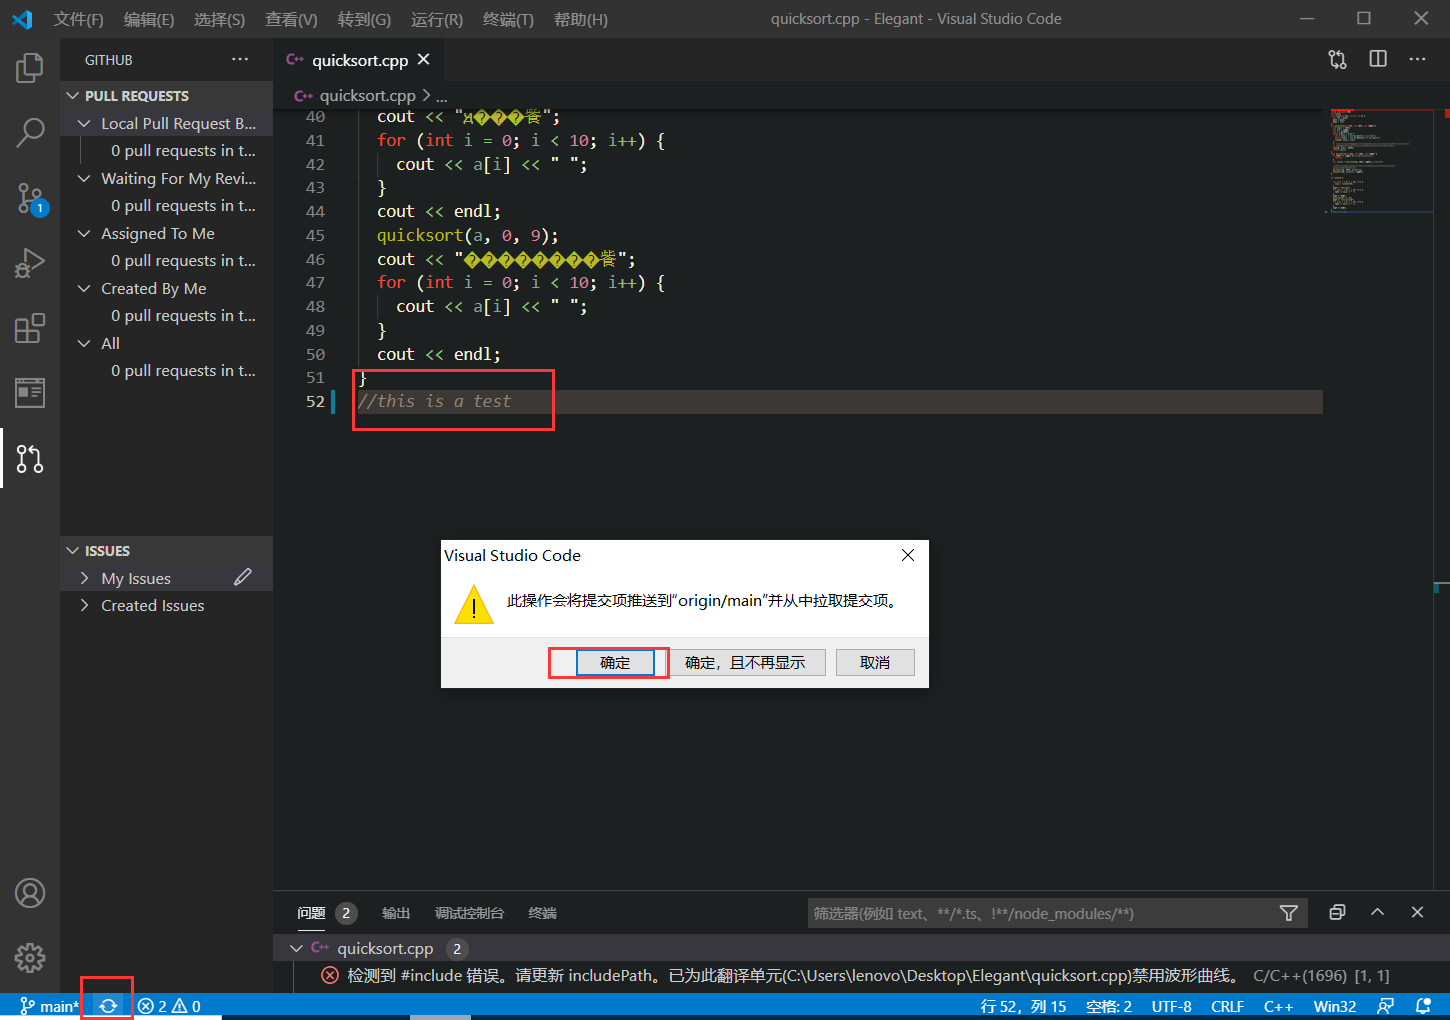Switch to the 终端 panel tab
Screen dimensions: 1450x1020
[x=542, y=913]
